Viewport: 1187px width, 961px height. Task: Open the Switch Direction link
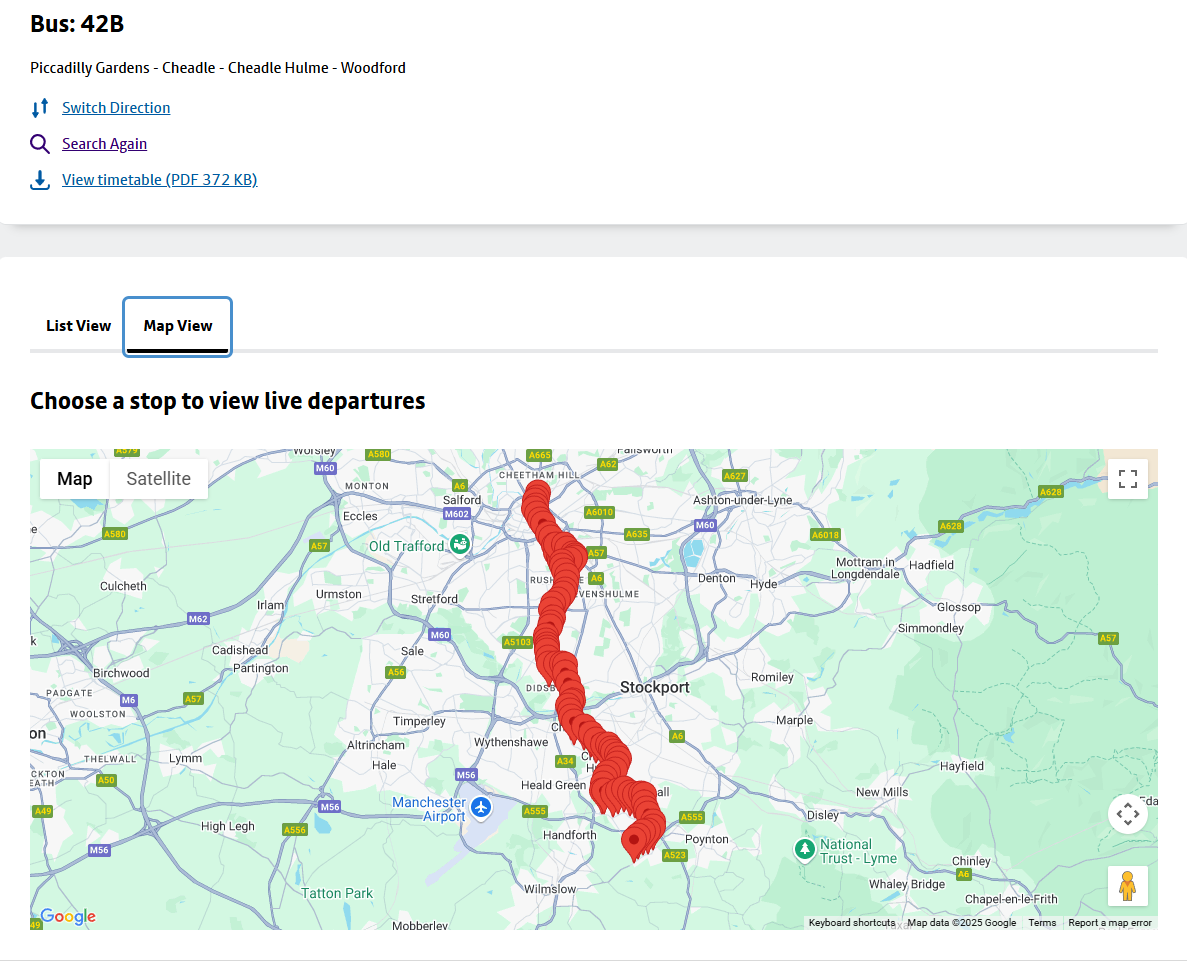(116, 108)
